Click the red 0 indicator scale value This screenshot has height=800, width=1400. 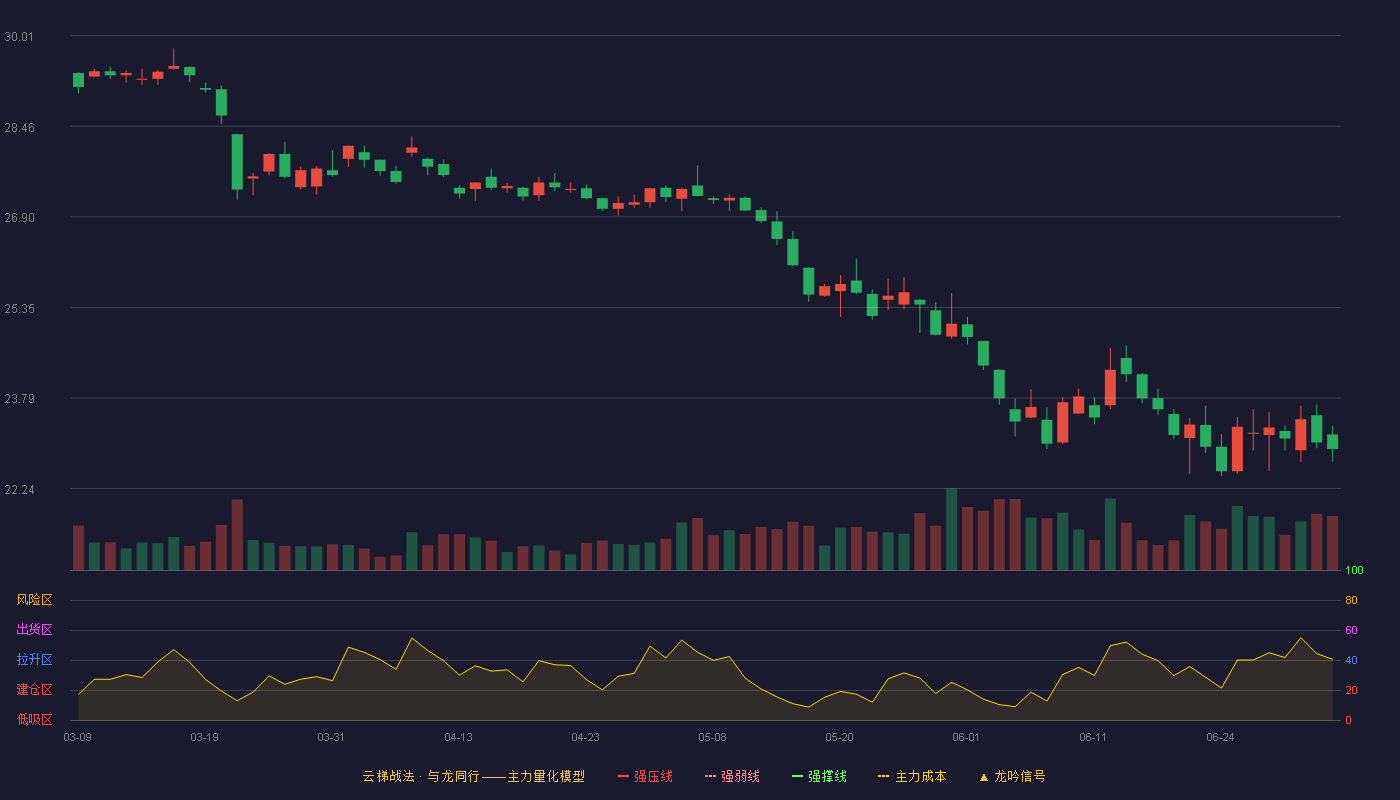coord(1348,720)
